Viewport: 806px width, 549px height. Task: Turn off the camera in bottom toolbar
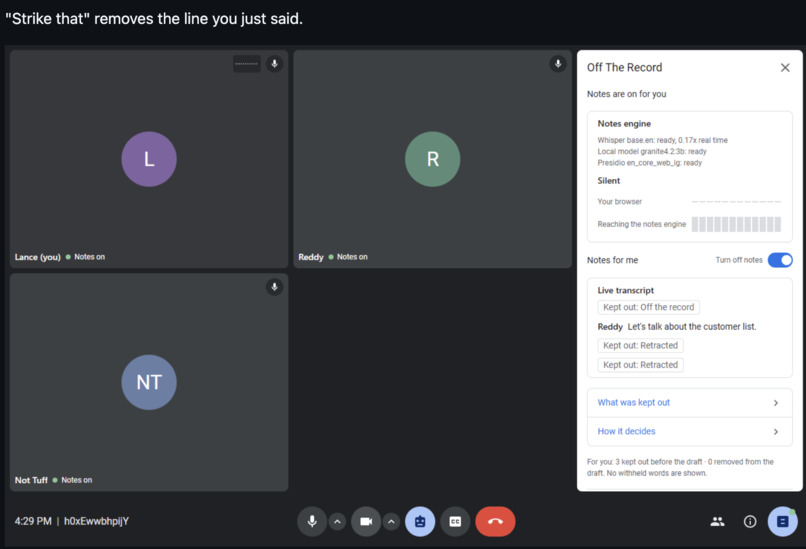(x=366, y=521)
